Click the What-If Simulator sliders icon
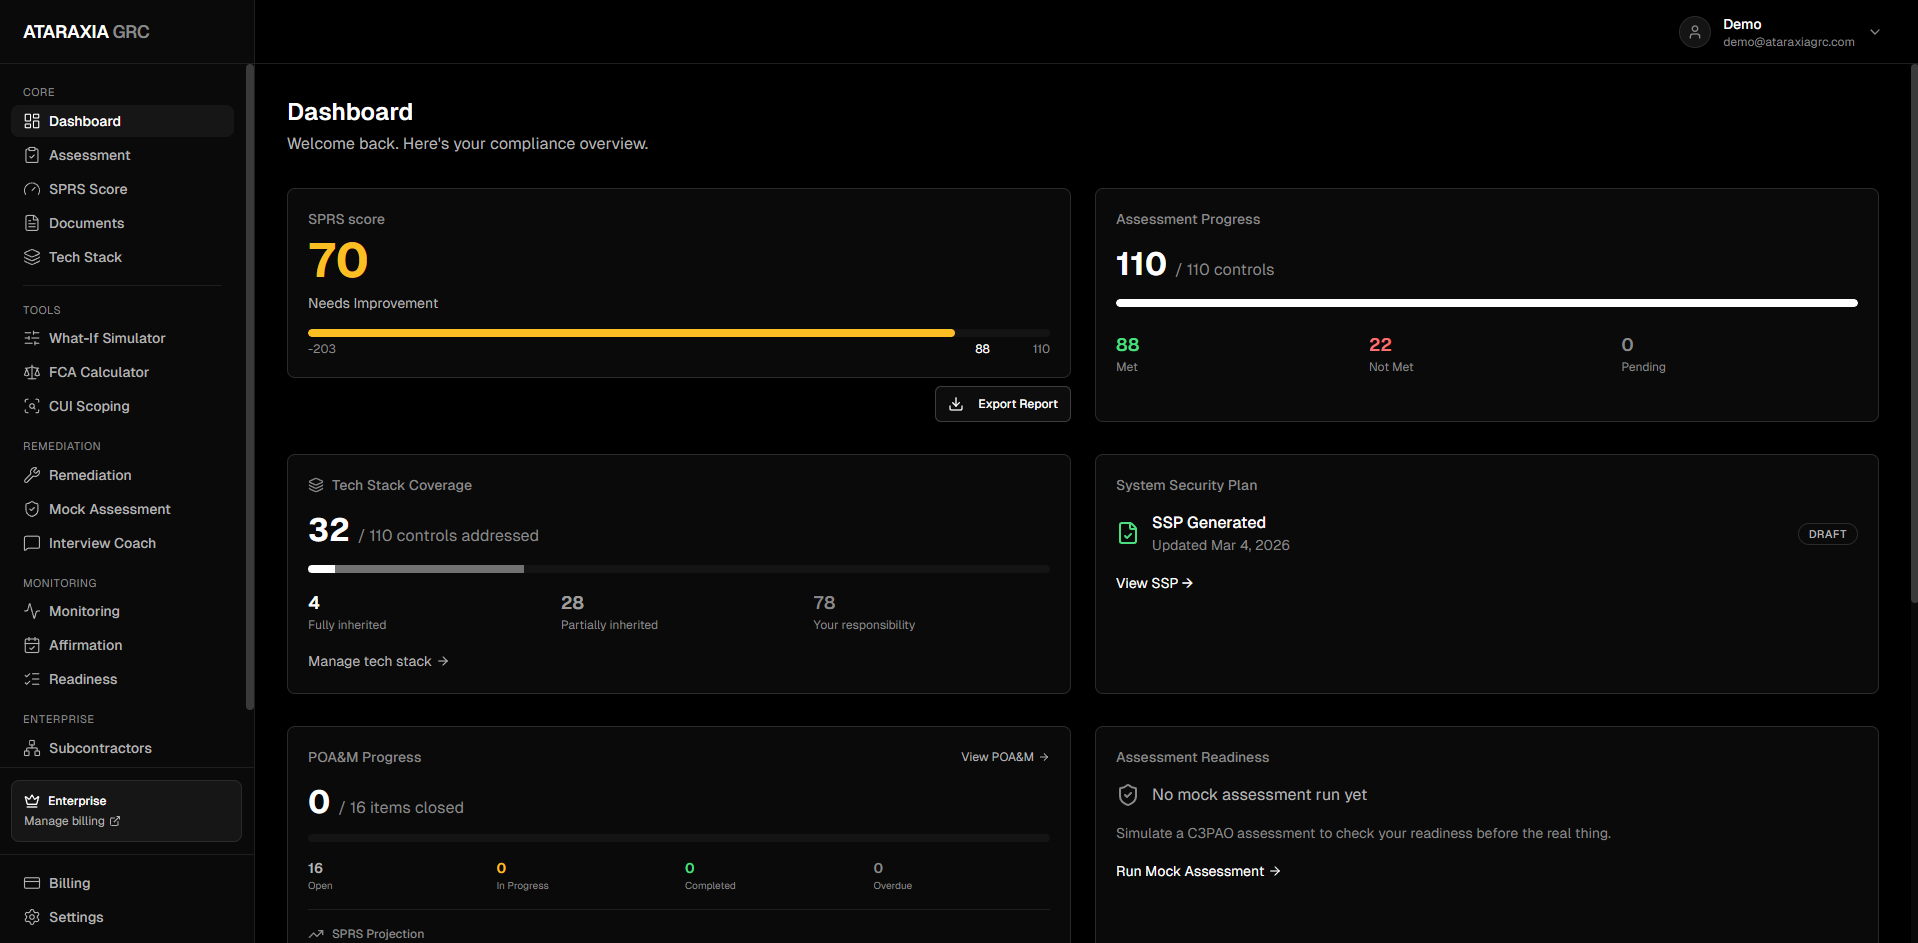Image resolution: width=1918 pixels, height=943 pixels. coord(32,338)
